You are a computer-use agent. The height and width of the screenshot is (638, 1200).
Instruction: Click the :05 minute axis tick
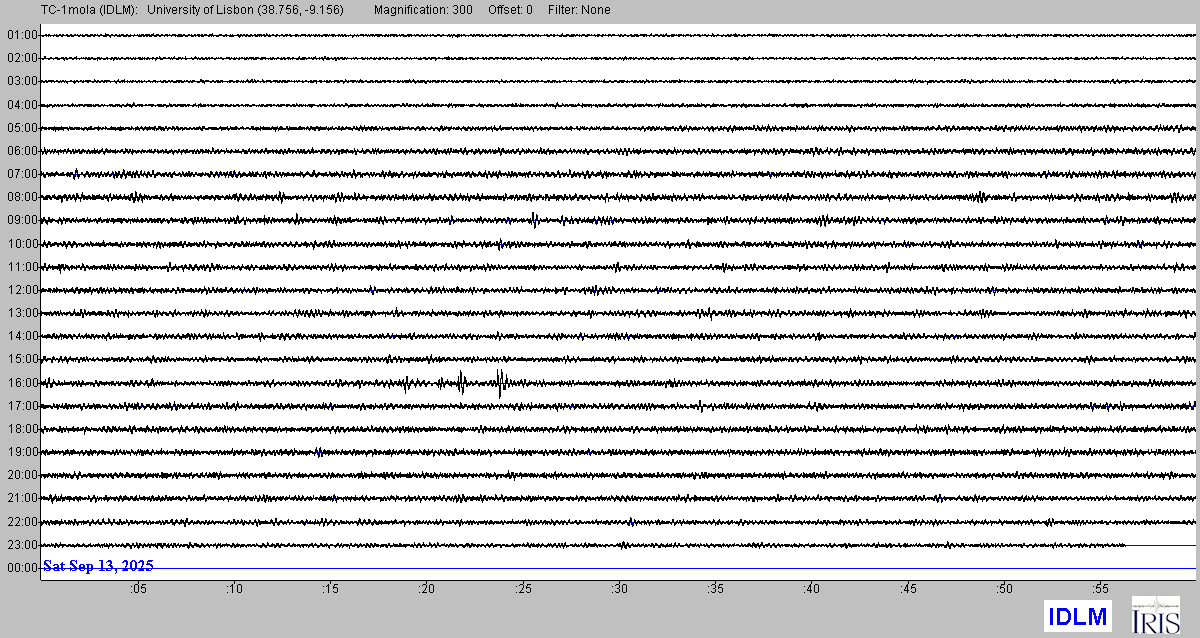[137, 590]
